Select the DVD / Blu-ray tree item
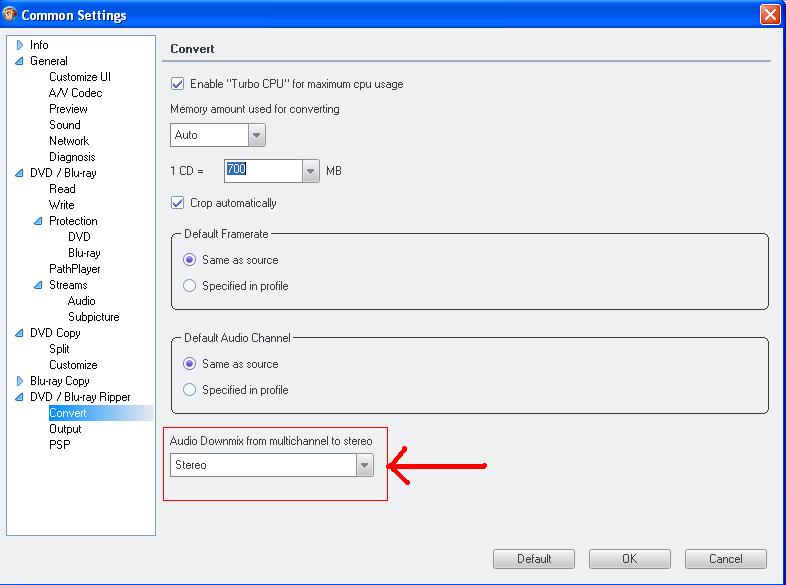Image resolution: width=786 pixels, height=585 pixels. pos(63,173)
